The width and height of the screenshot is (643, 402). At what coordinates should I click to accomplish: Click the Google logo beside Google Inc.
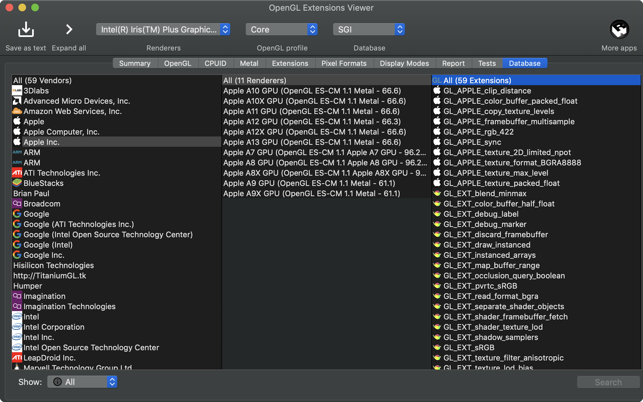17,255
